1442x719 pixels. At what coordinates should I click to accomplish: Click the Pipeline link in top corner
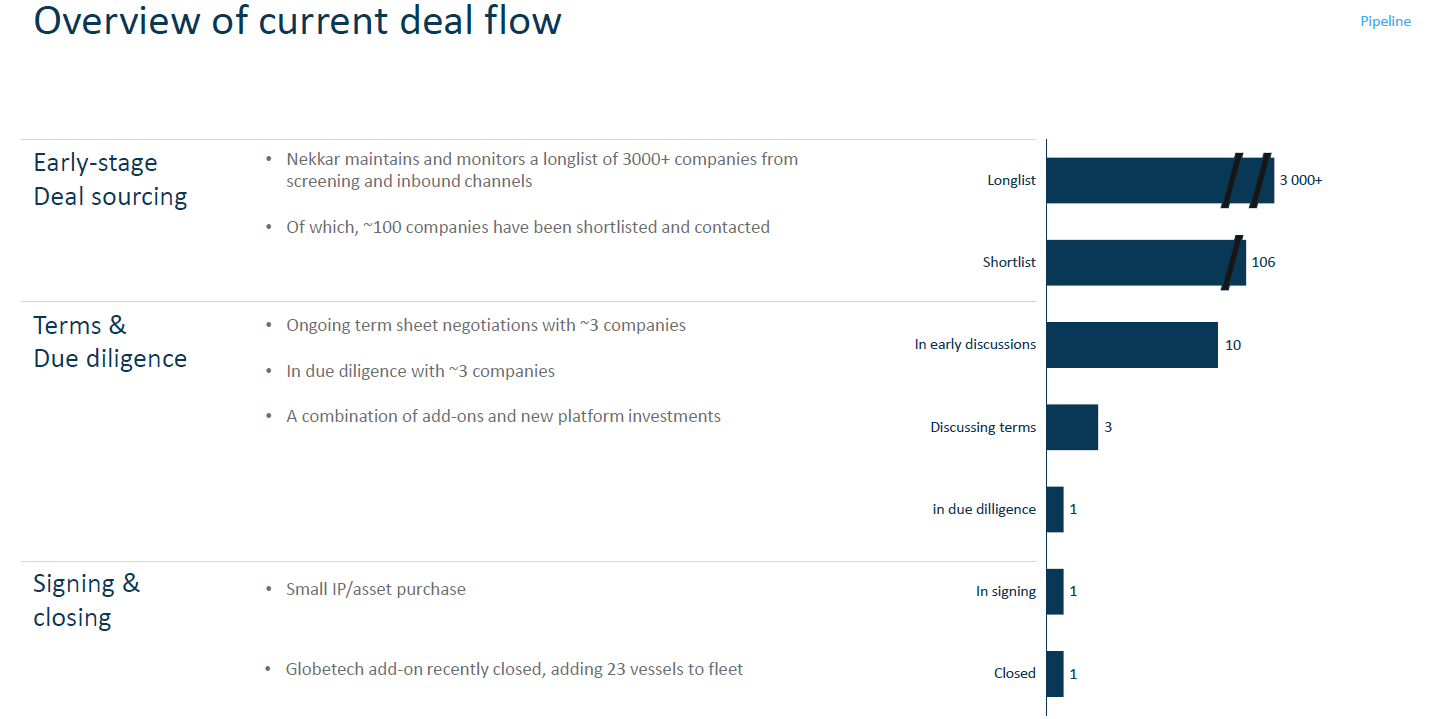(x=1385, y=21)
